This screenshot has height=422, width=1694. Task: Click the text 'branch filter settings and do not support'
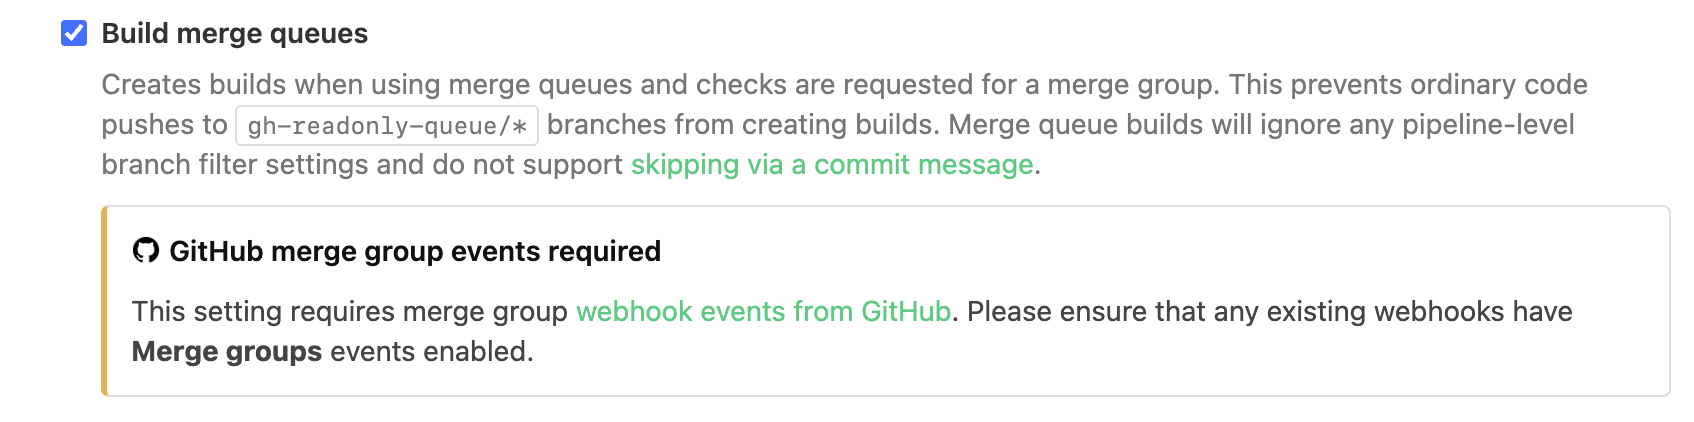tap(362, 165)
